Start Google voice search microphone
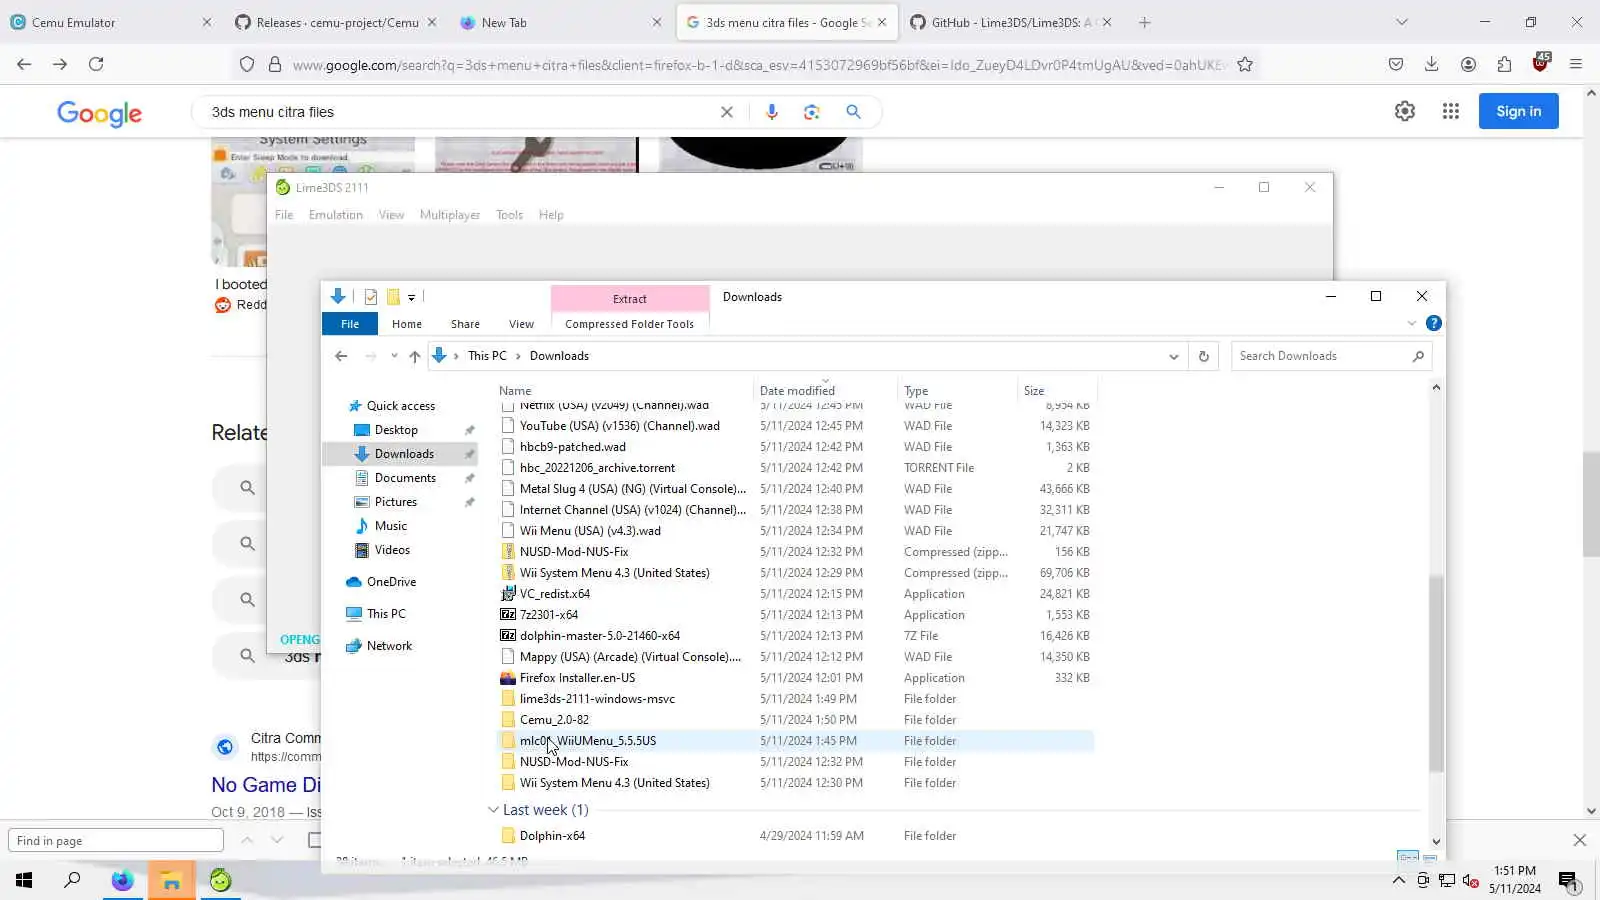This screenshot has width=1600, height=900. pyautogui.click(x=771, y=112)
